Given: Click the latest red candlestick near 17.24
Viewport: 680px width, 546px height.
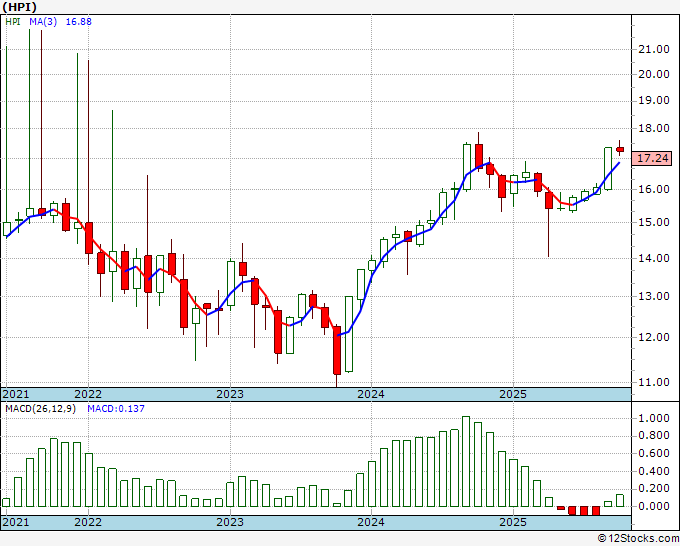Looking at the screenshot, I should click(x=620, y=149).
